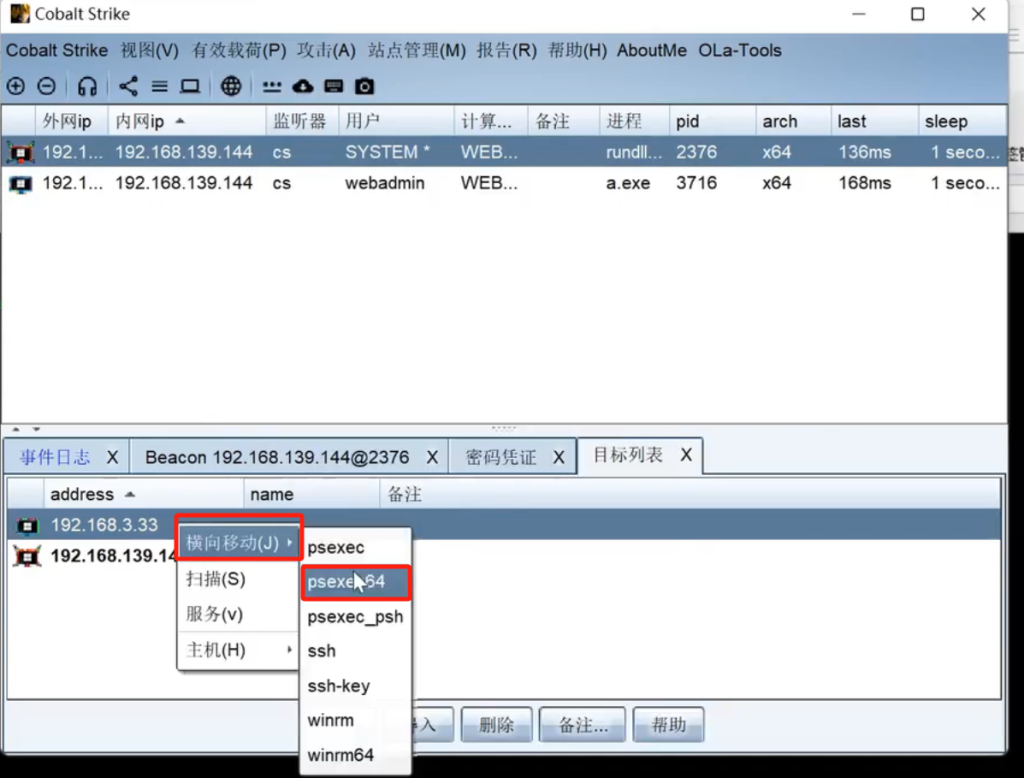Select winrm in the lateral movement submenu
Viewport: 1024px width, 778px height.
tap(355, 721)
